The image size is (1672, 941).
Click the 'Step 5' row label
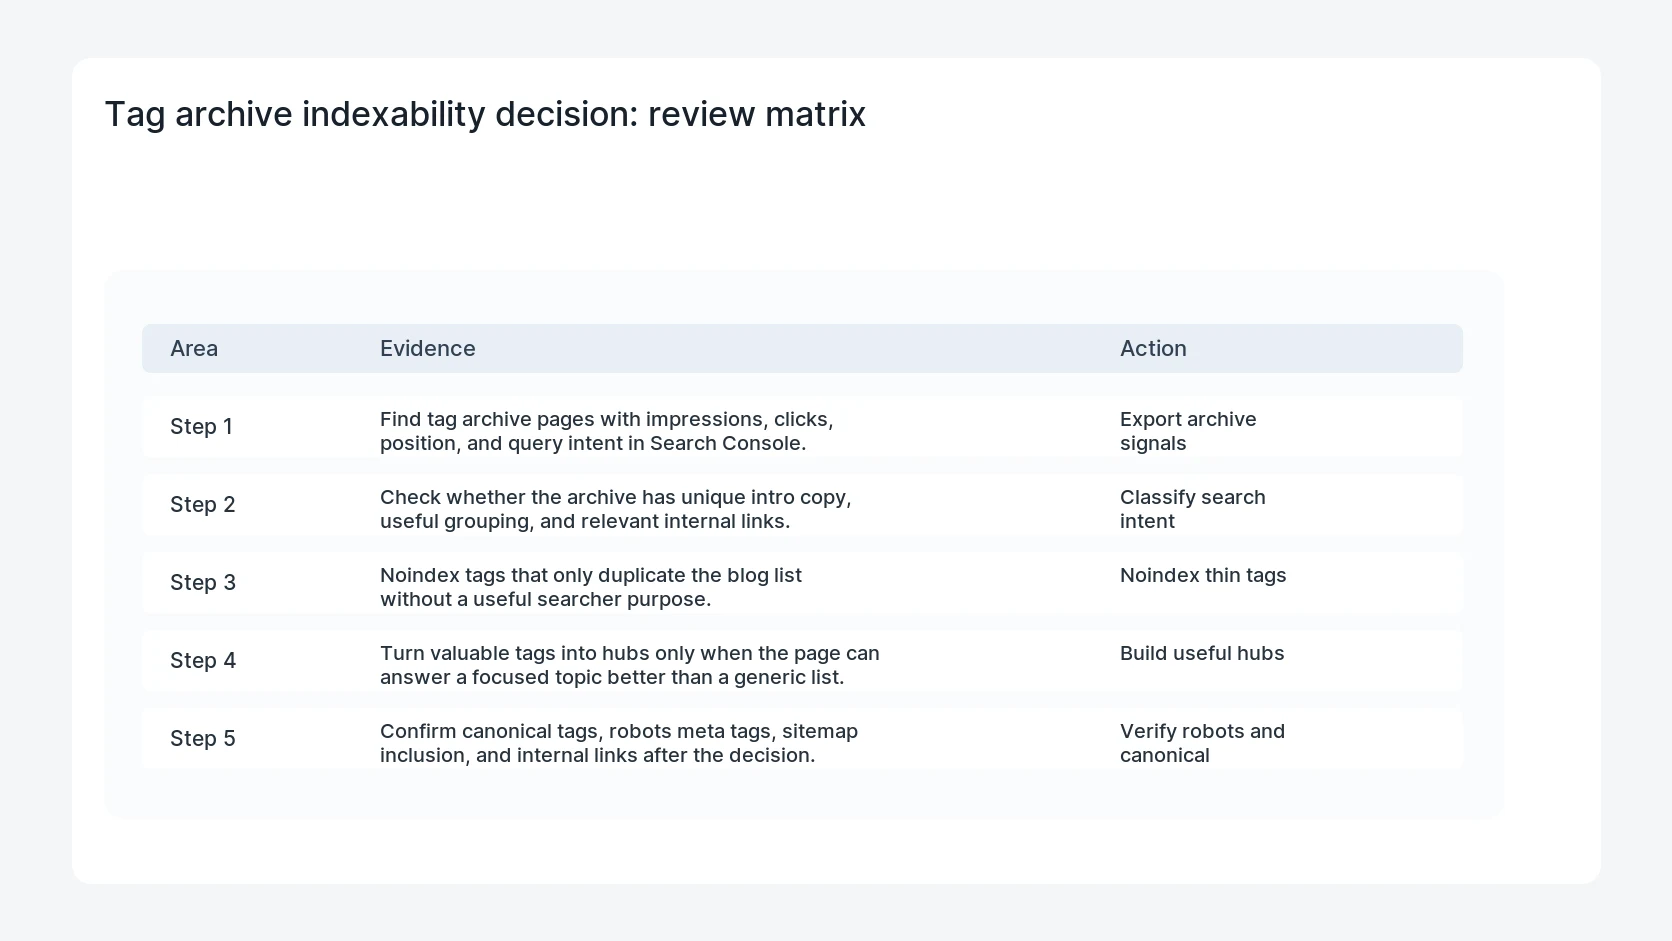pos(203,738)
